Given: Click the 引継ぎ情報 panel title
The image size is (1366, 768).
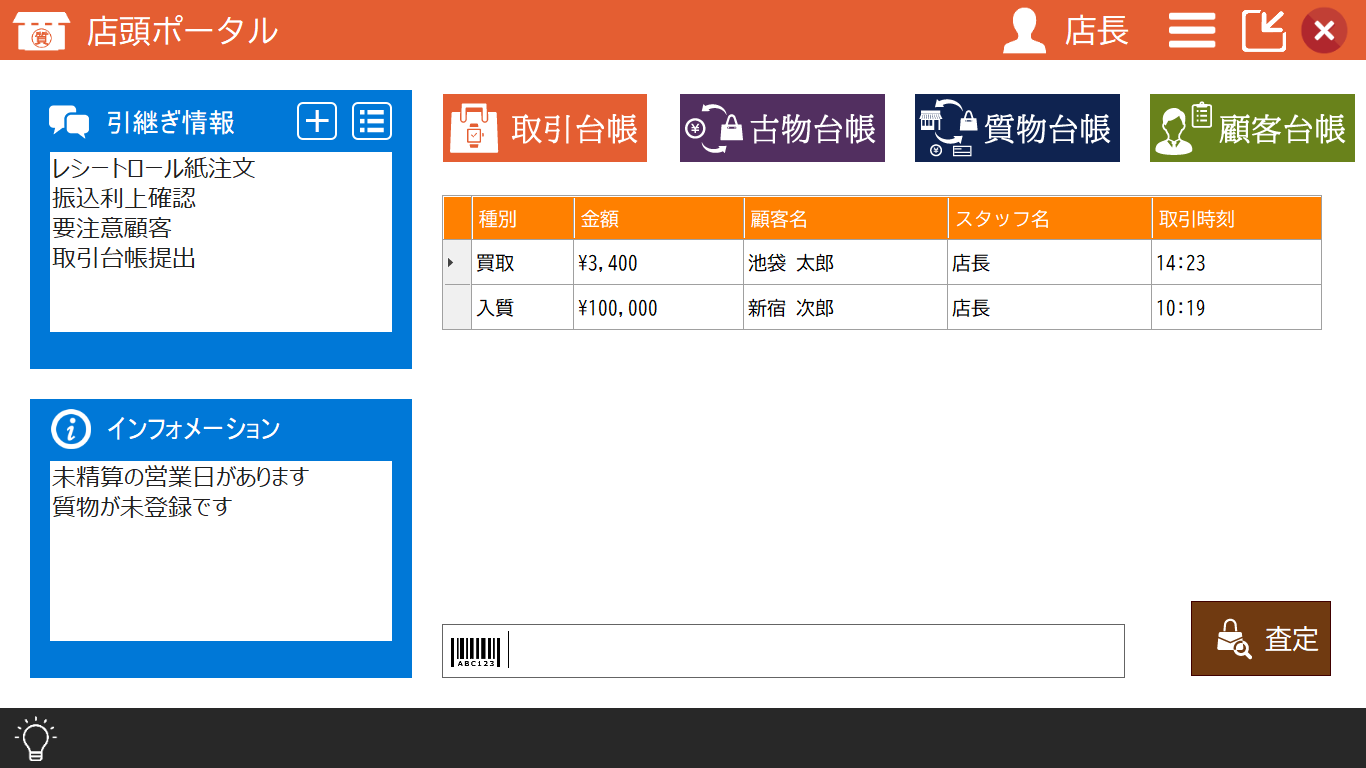Looking at the screenshot, I should [171, 122].
